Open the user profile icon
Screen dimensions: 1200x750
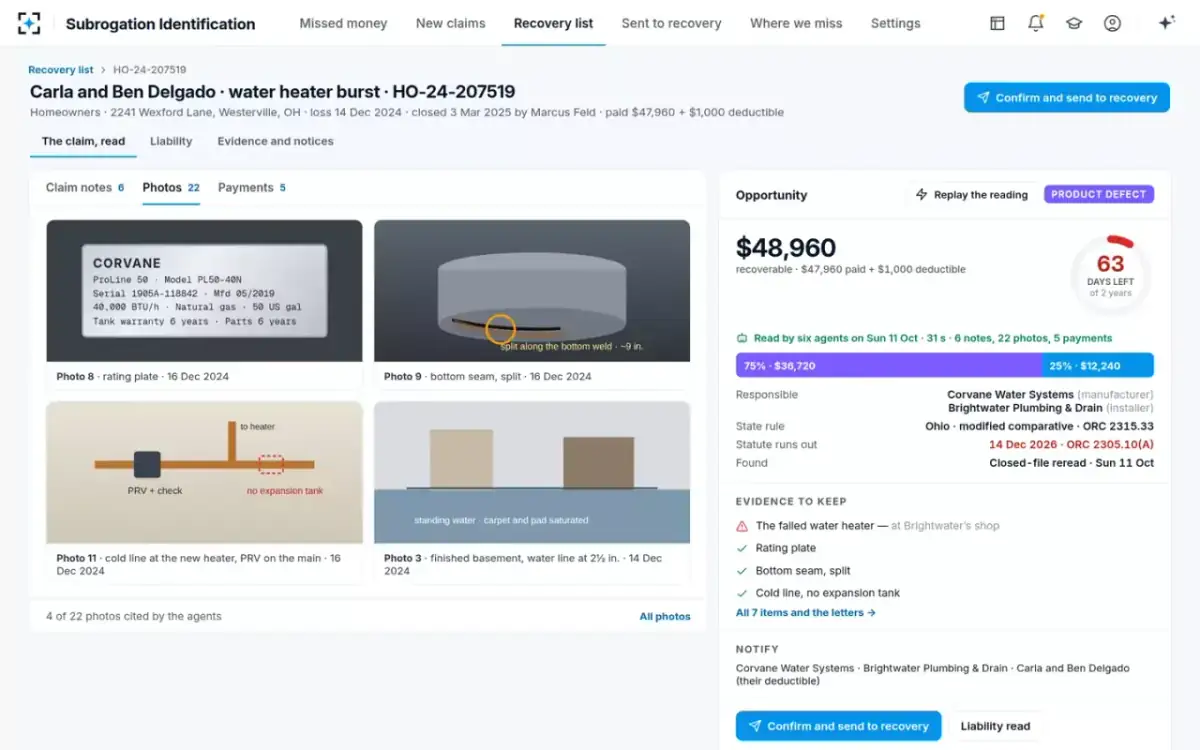point(1112,23)
